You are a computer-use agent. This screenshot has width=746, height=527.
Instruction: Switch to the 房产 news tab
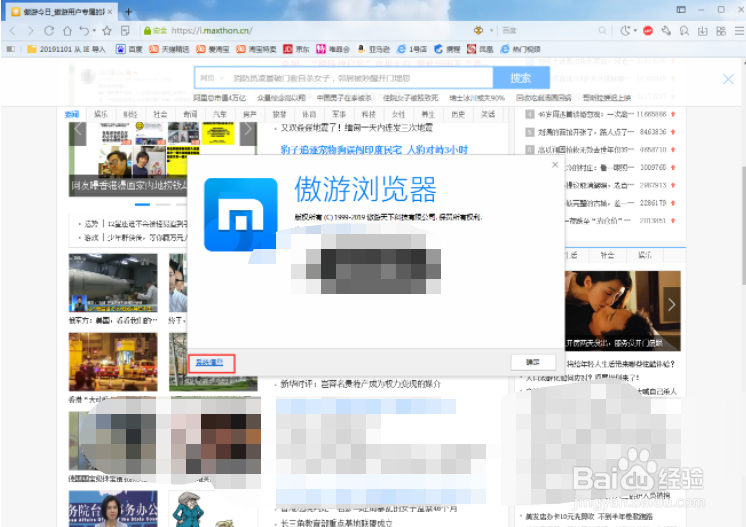point(249,114)
